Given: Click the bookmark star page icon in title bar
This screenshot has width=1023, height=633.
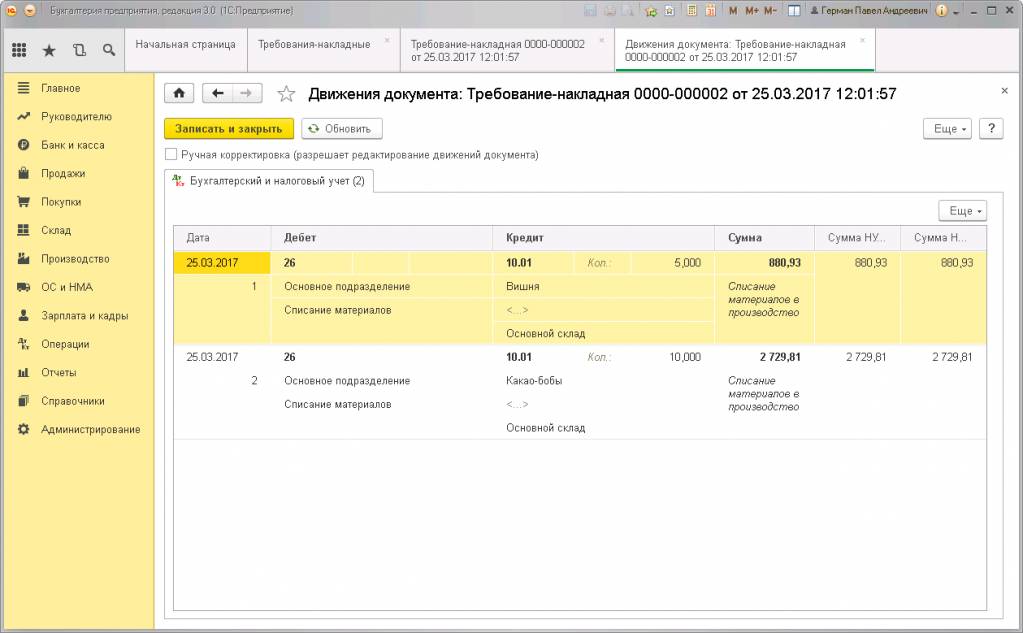Looking at the screenshot, I should (669, 10).
